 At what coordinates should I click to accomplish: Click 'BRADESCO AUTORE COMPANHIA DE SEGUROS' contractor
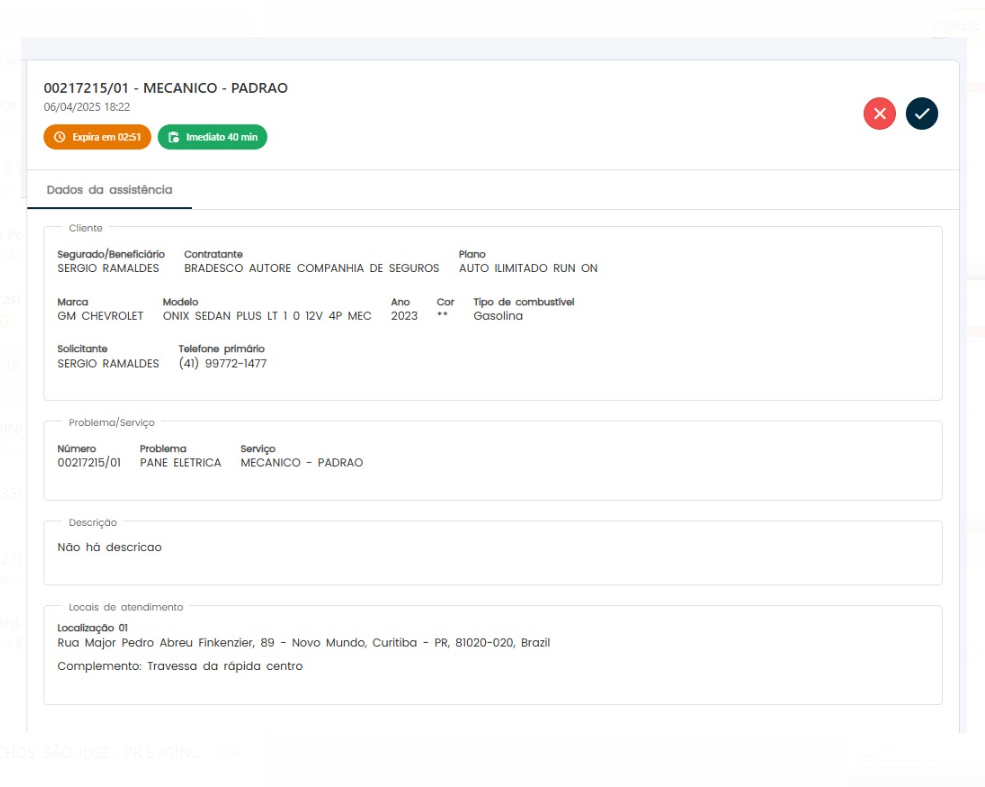312,268
